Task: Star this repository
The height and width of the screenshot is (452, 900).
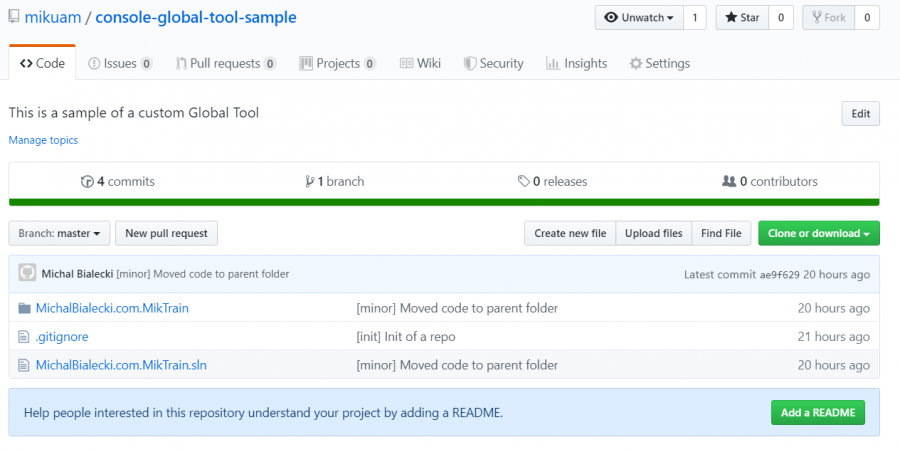Action: coord(741,18)
